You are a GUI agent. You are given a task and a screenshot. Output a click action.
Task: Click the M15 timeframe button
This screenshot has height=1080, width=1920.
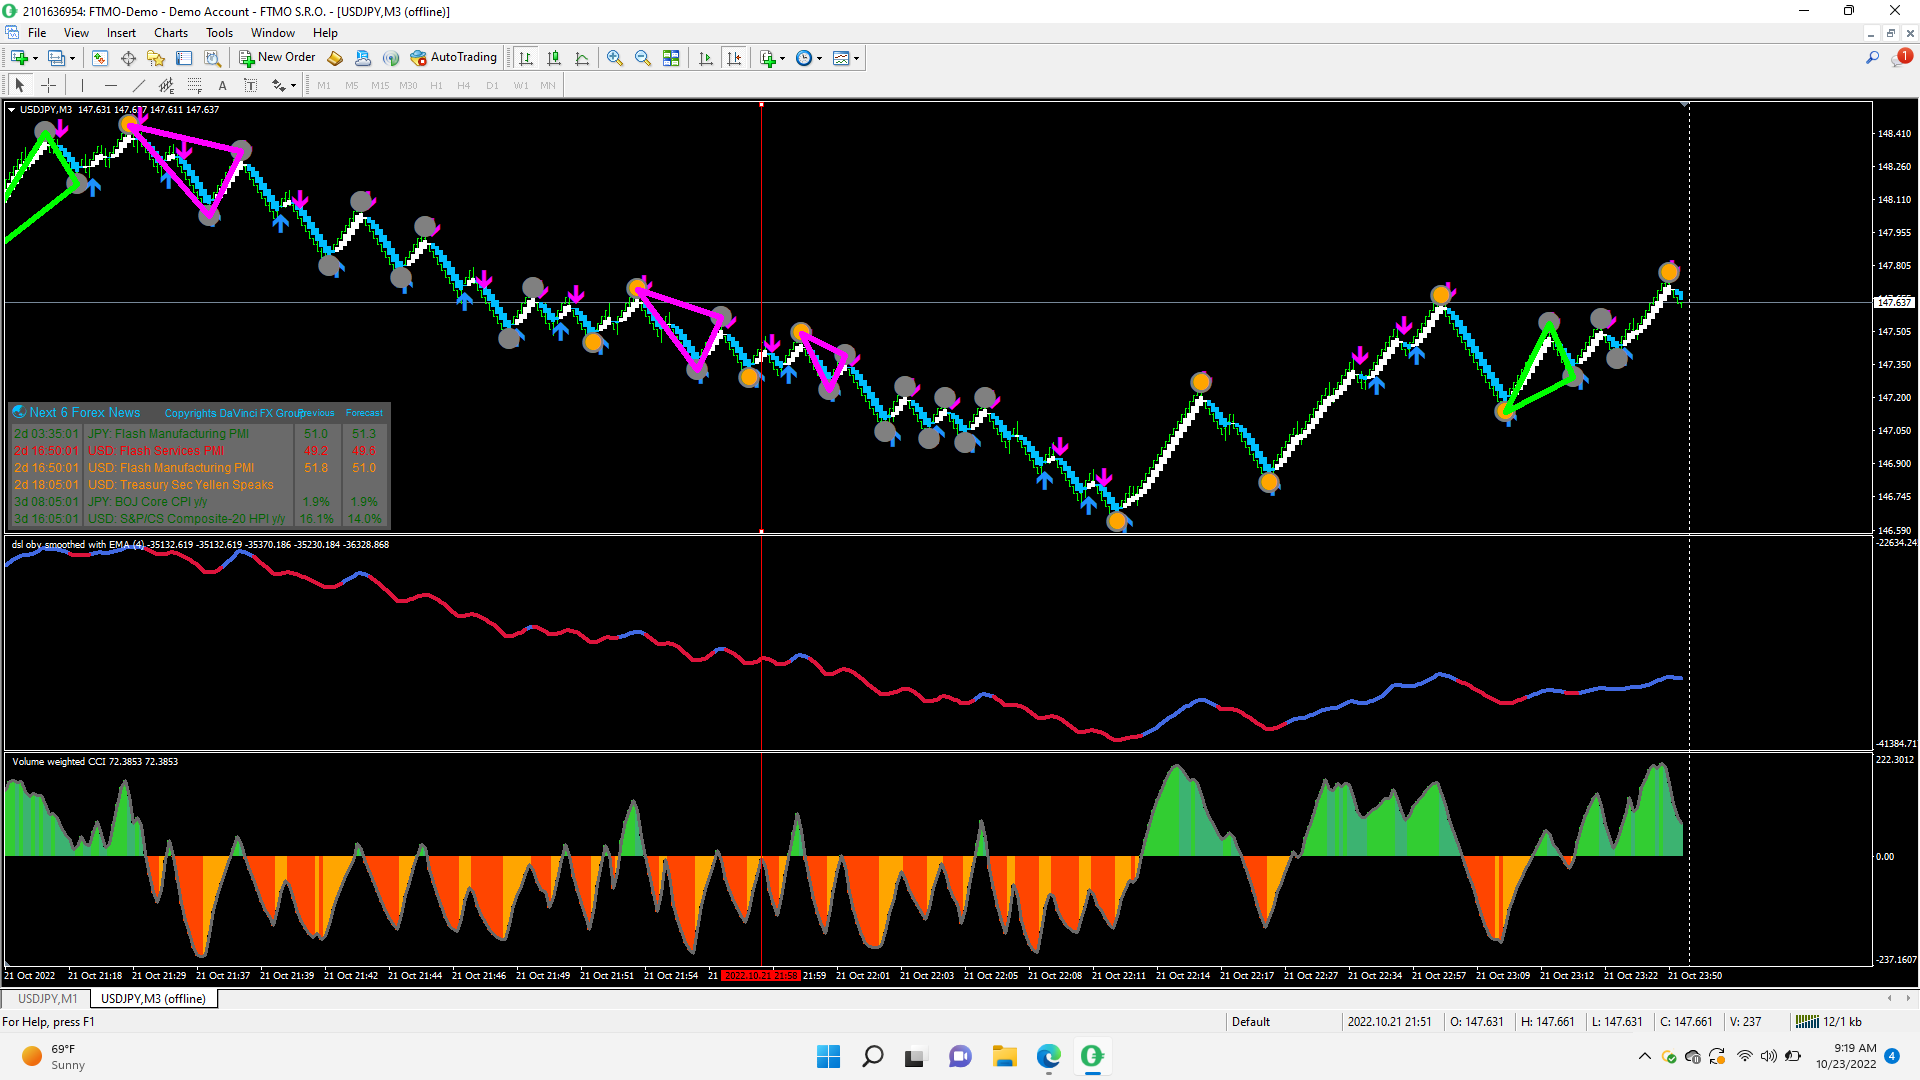tap(380, 86)
